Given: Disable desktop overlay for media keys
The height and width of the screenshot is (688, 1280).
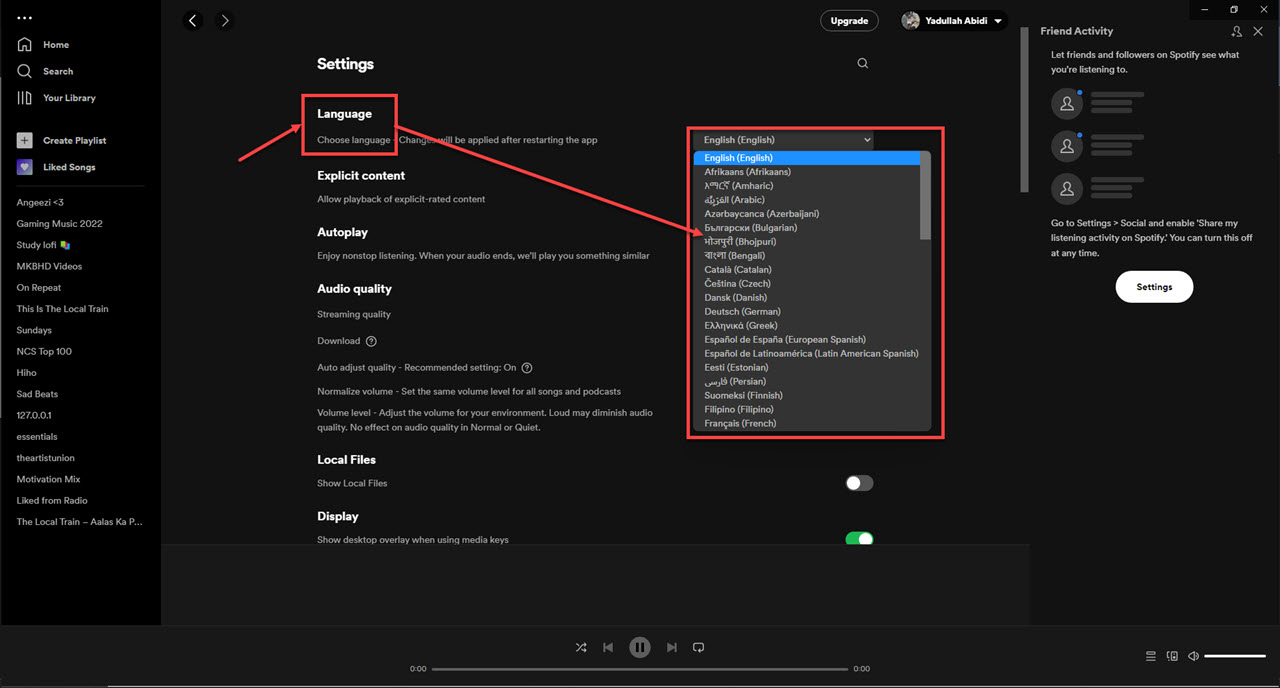Looking at the screenshot, I should [858, 538].
